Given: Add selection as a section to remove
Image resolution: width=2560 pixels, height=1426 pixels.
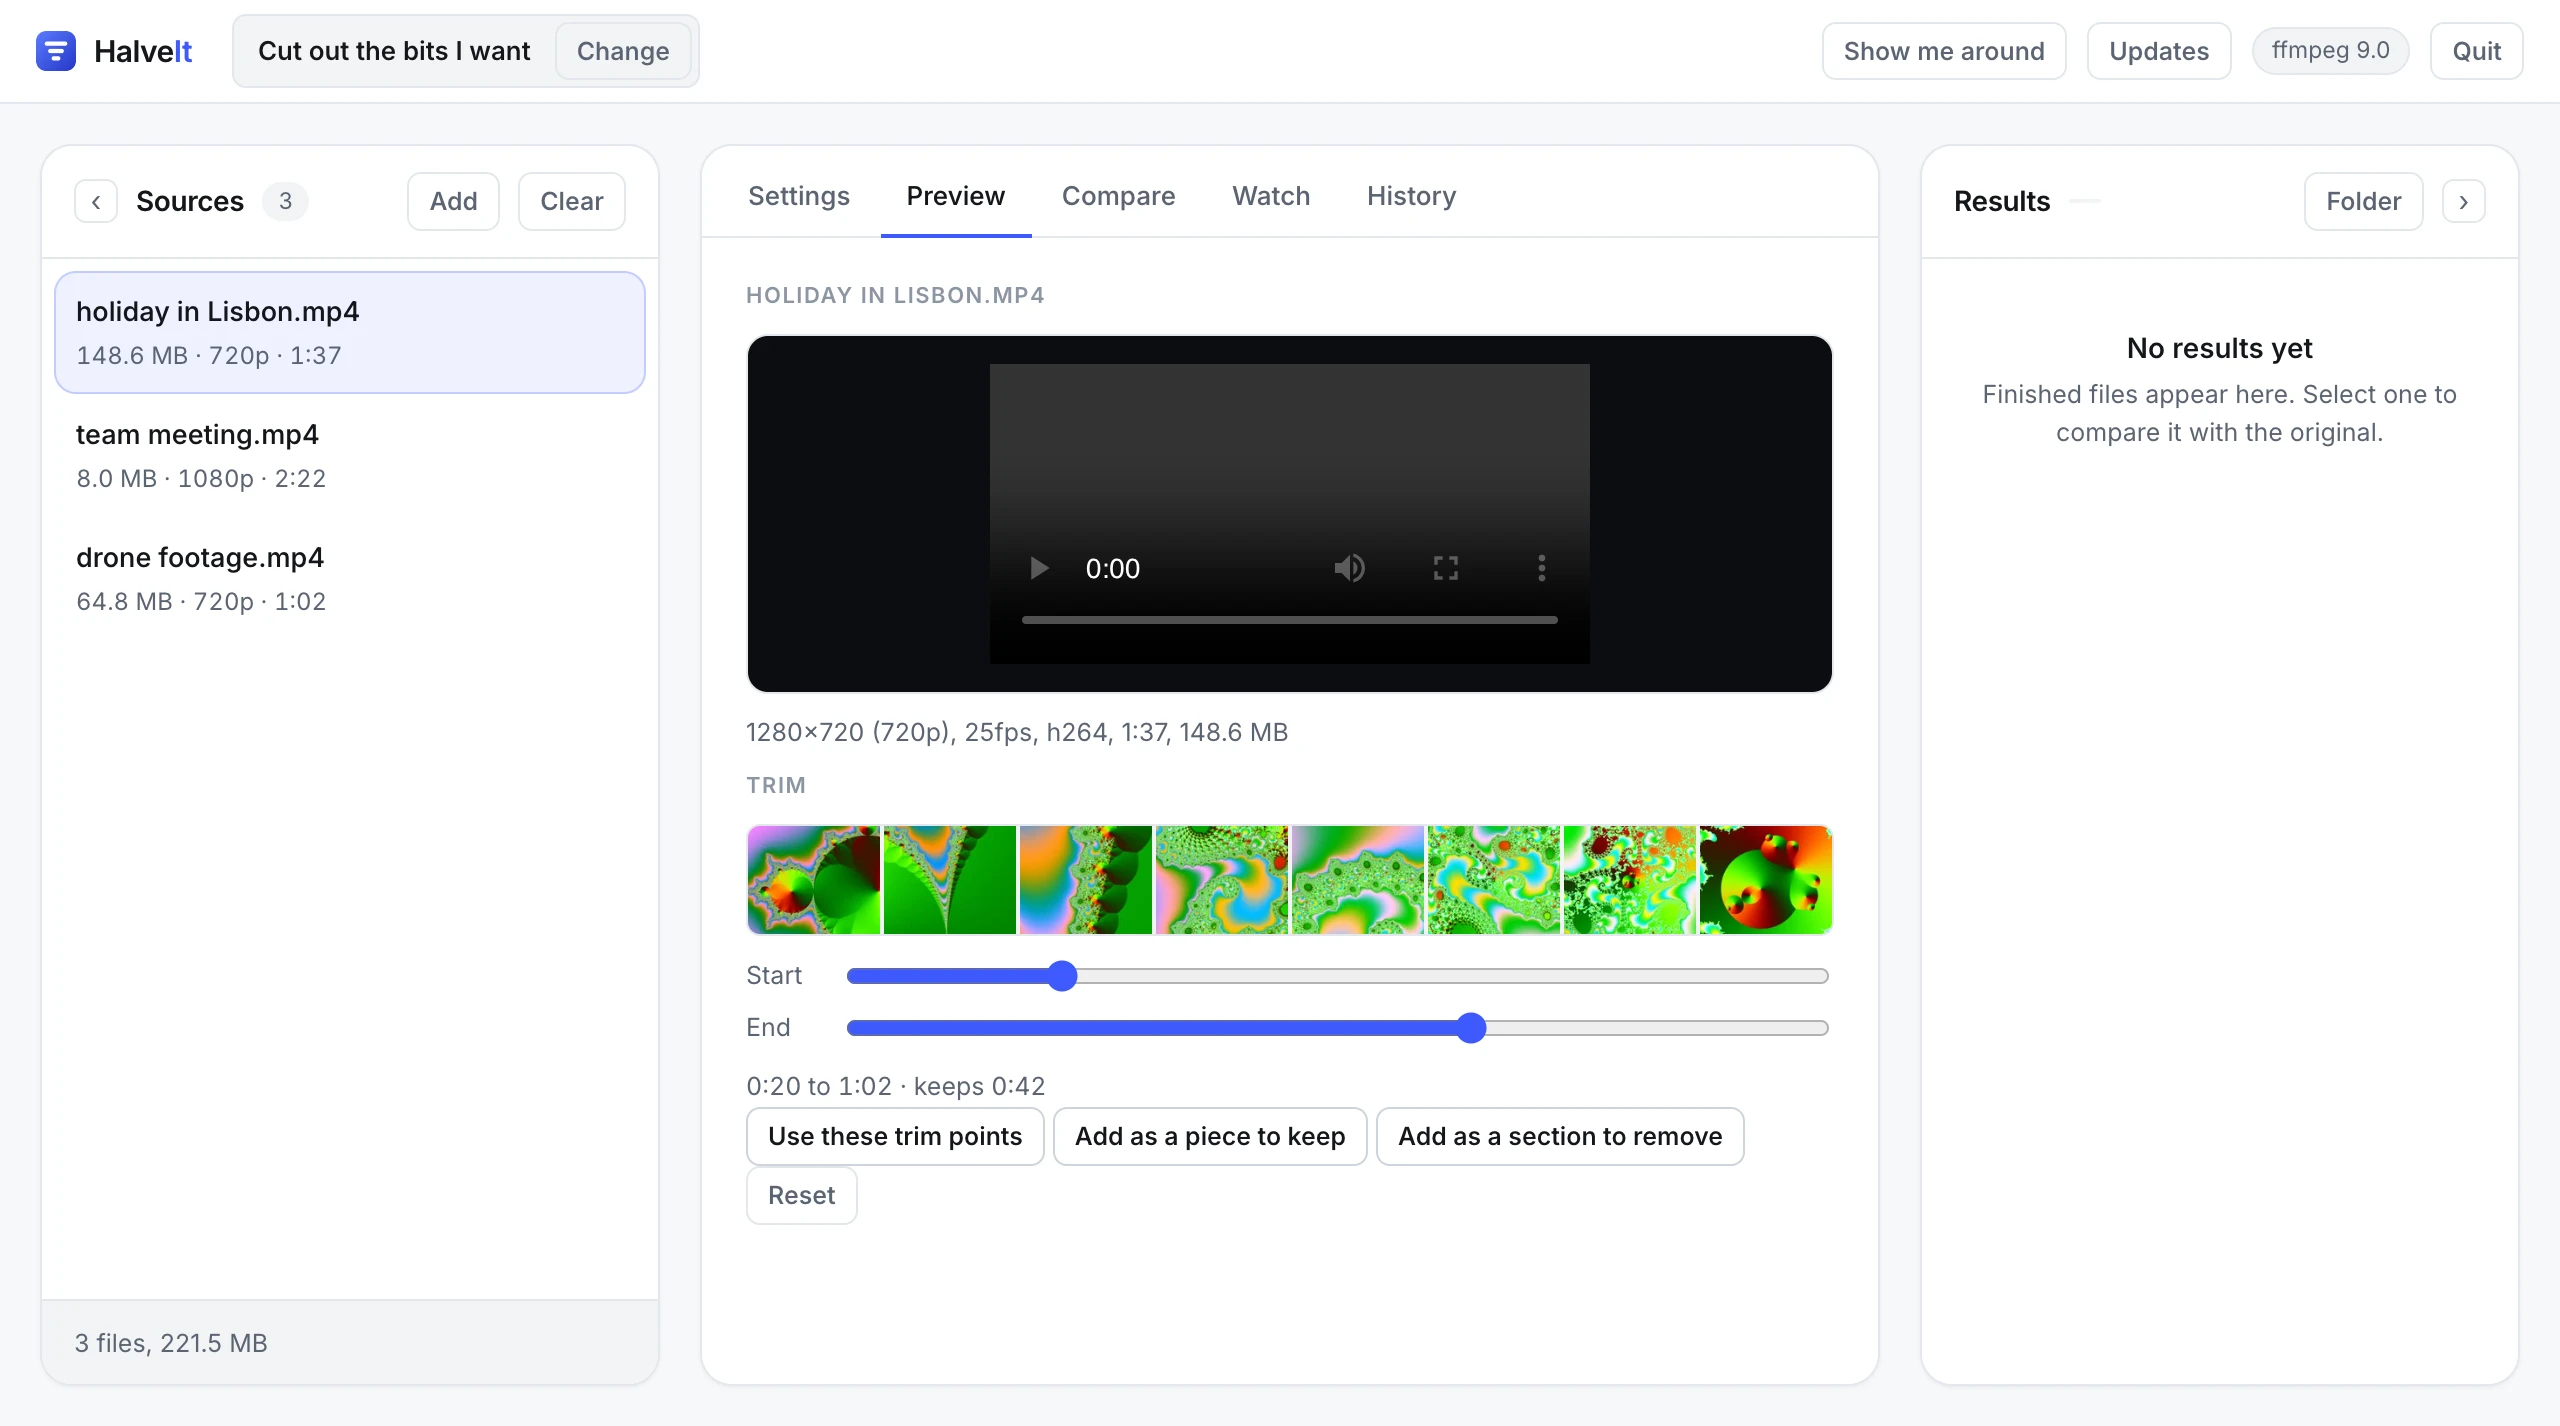Looking at the screenshot, I should pyautogui.click(x=1560, y=1136).
